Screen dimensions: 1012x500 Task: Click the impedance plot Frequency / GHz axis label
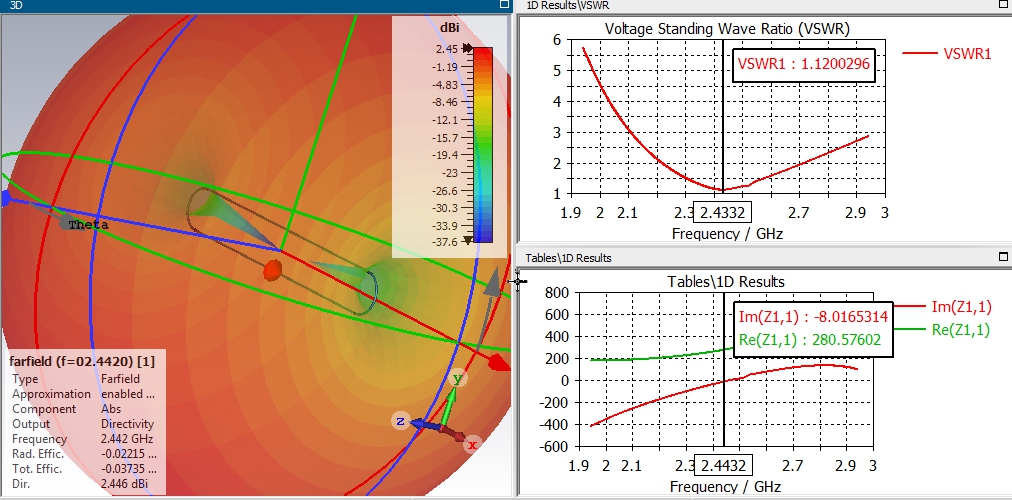click(x=726, y=486)
